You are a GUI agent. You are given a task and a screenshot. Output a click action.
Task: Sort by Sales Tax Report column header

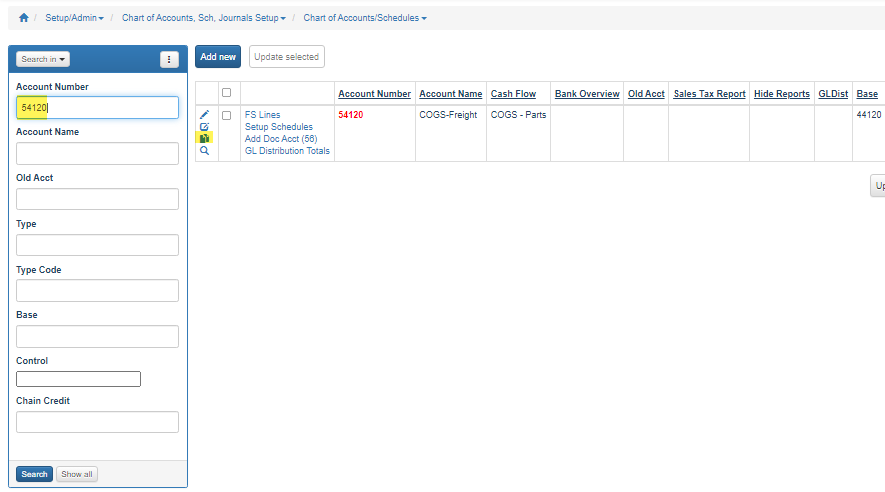pos(709,94)
